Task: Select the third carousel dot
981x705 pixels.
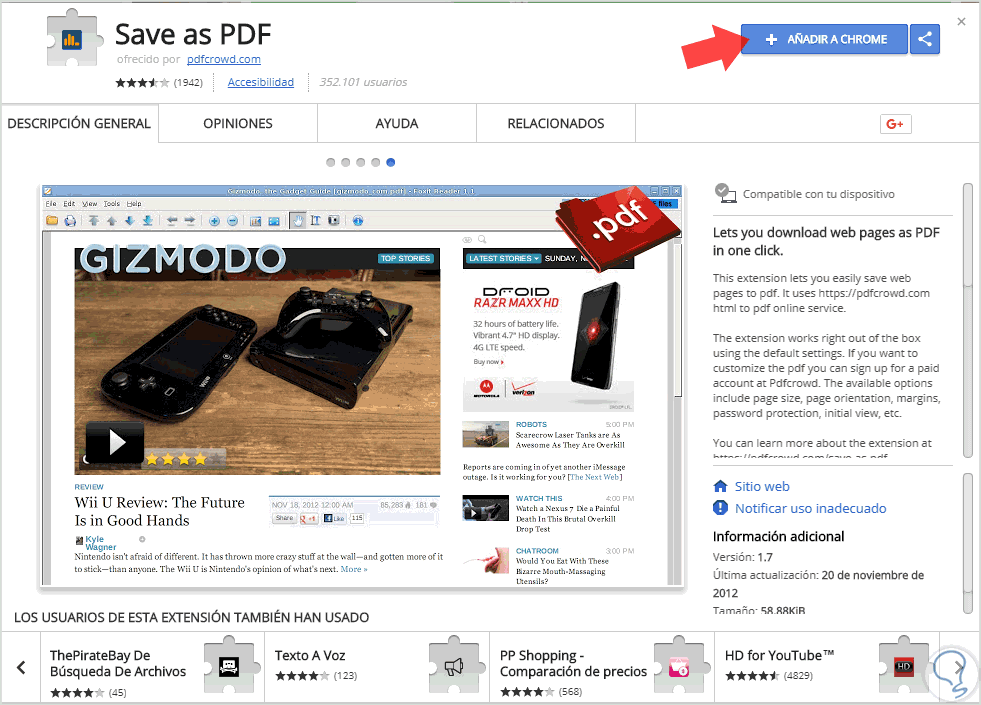Action: click(361, 163)
